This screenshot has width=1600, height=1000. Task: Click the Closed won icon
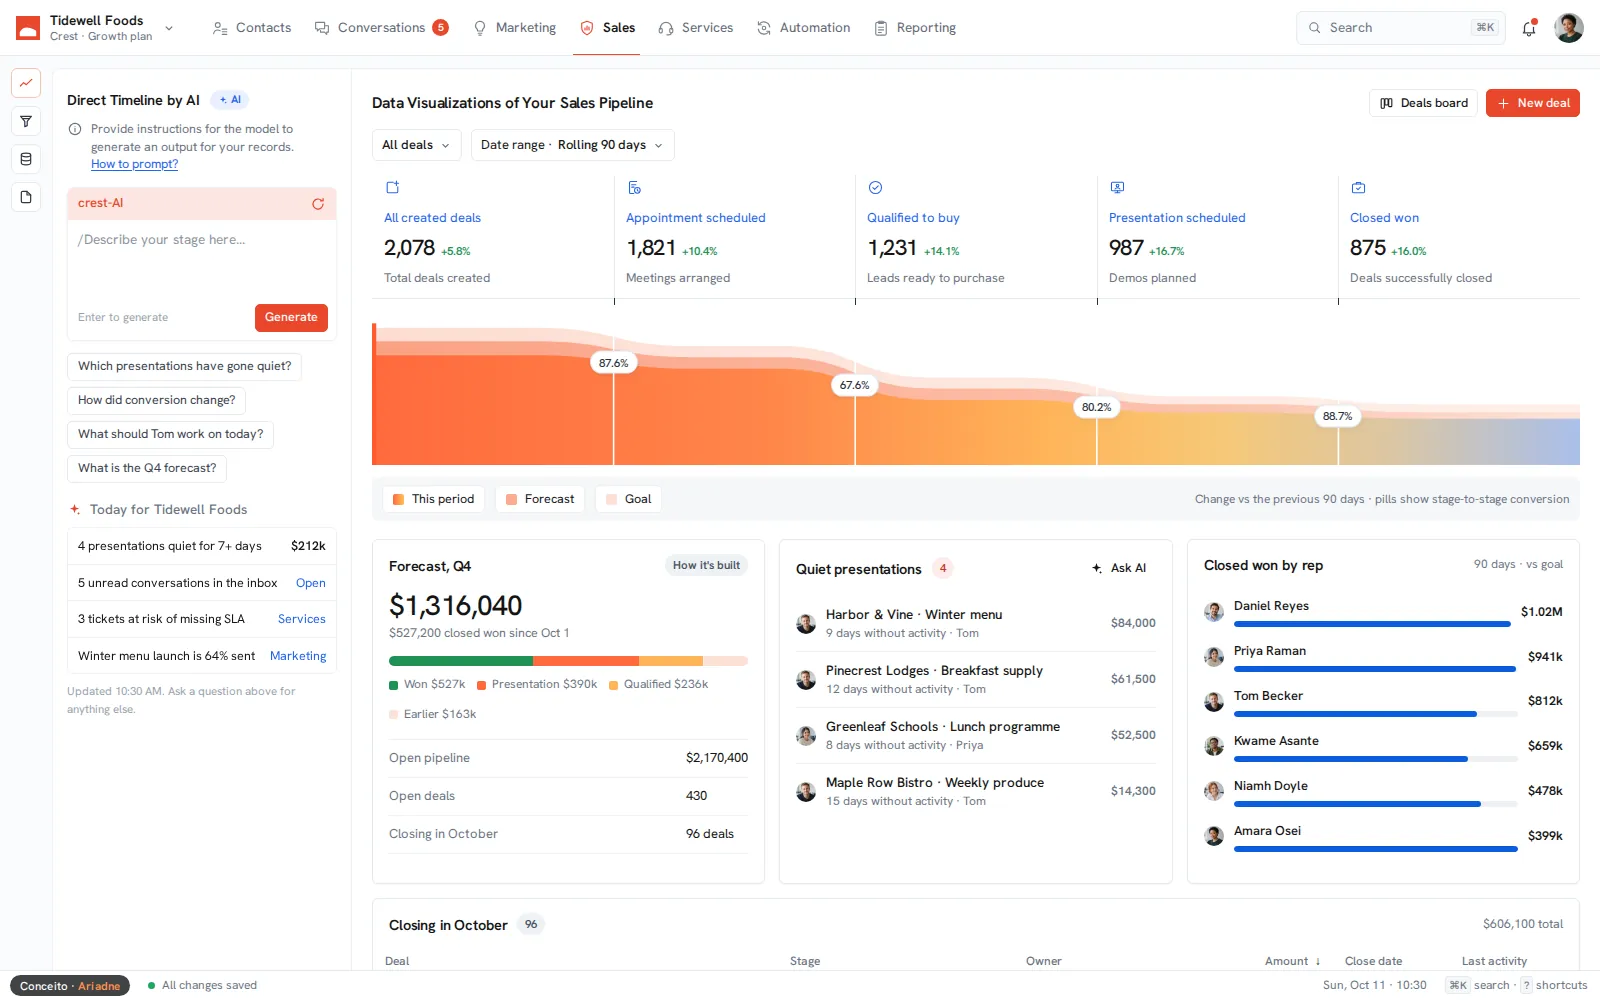[1358, 187]
